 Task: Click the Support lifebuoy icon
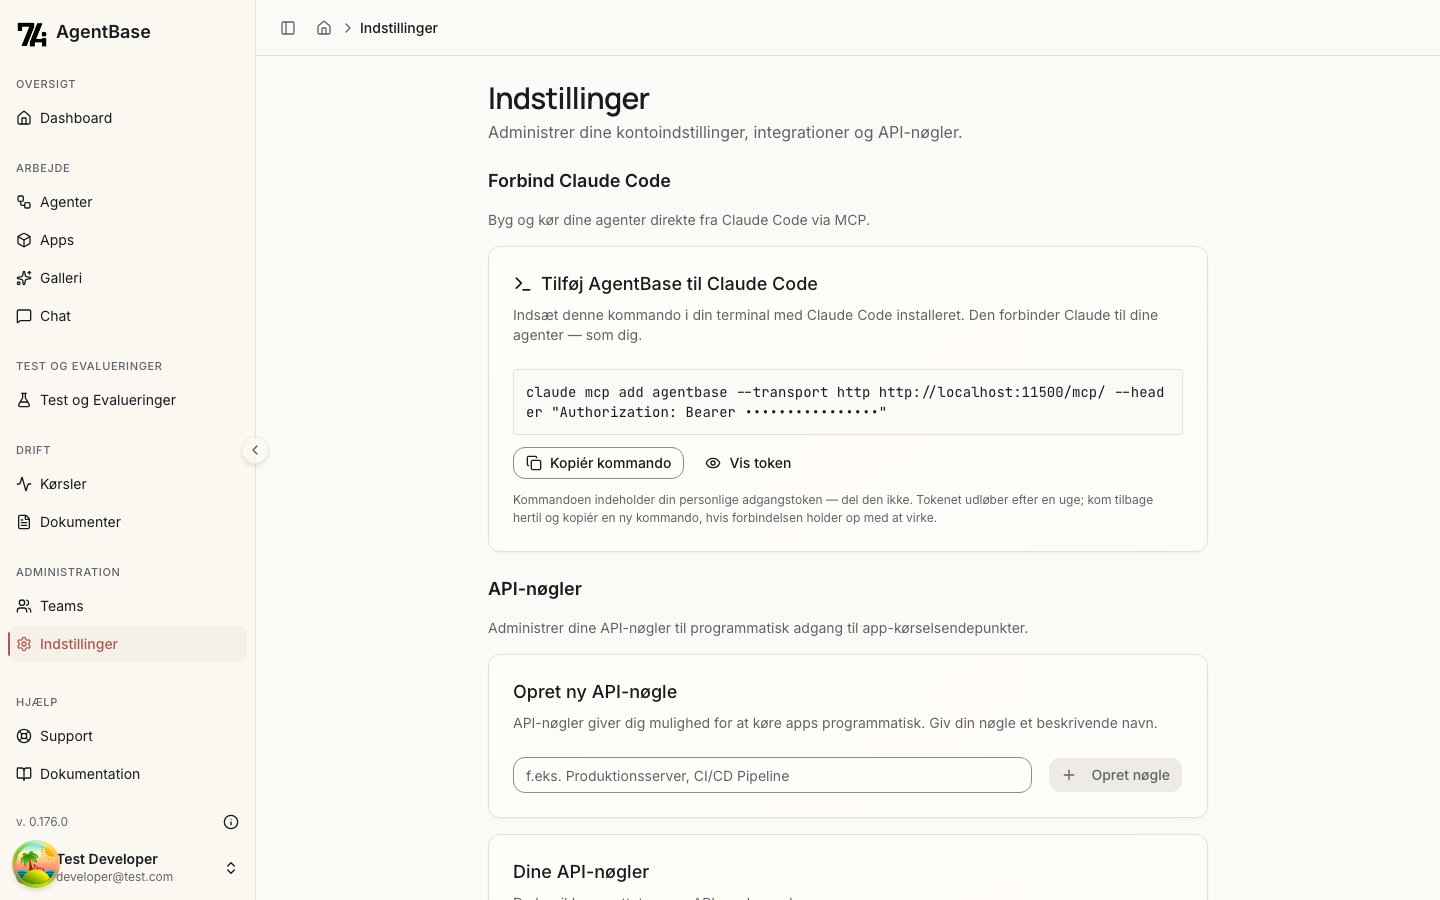24,736
